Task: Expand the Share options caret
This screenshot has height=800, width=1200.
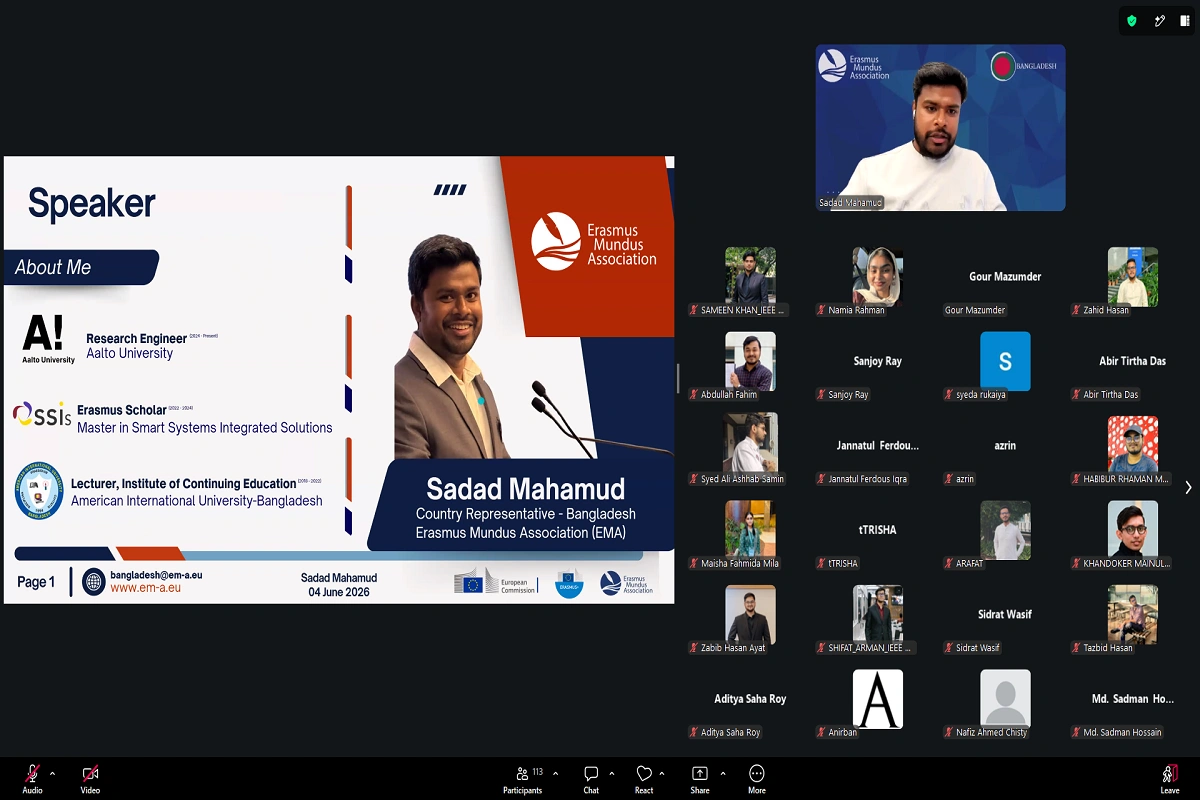Action: click(x=723, y=773)
